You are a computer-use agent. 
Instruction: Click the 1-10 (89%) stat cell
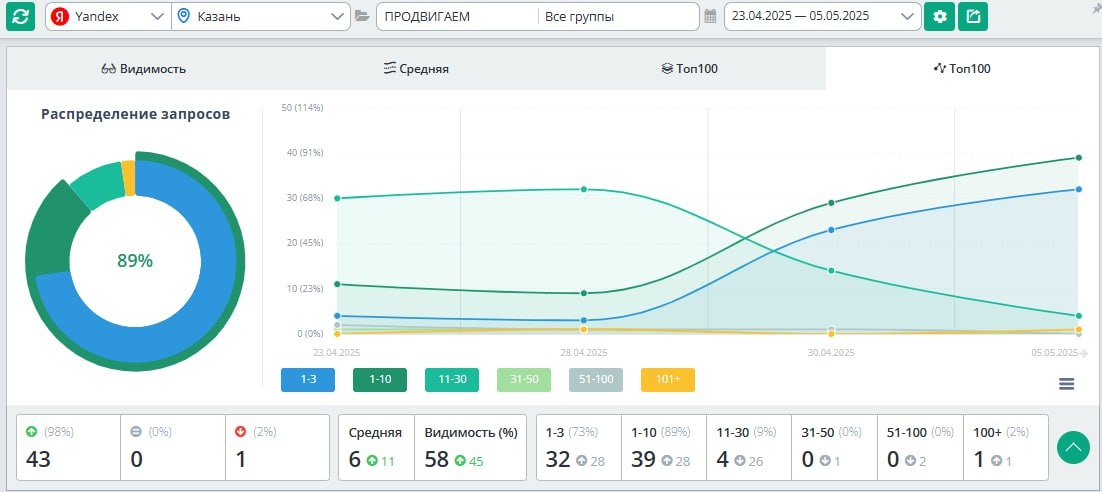664,447
